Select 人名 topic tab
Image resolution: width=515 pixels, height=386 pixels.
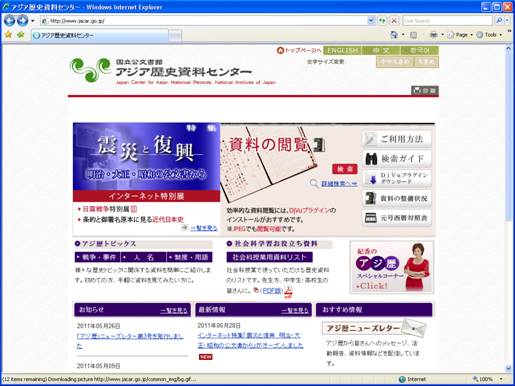[x=143, y=257]
